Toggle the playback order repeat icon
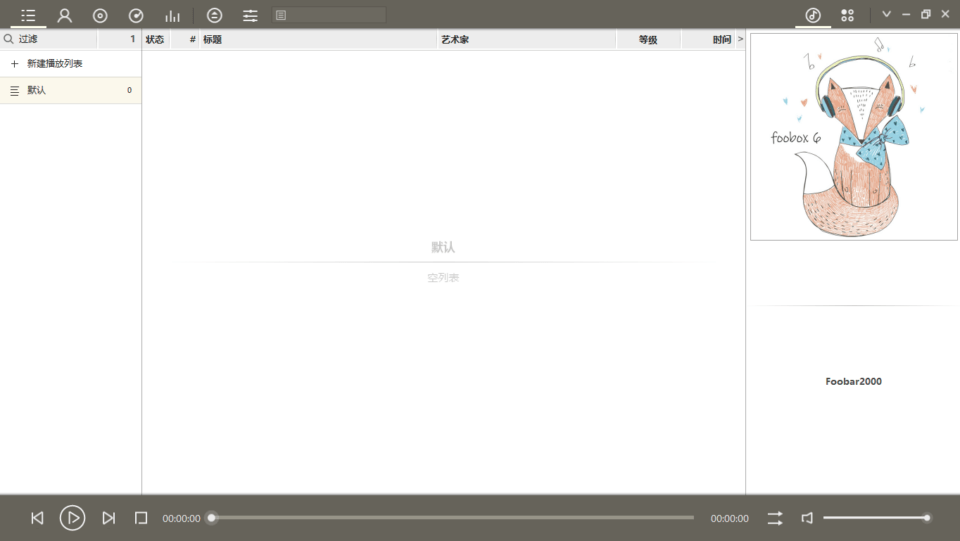This screenshot has height=541, width=960. [x=775, y=518]
